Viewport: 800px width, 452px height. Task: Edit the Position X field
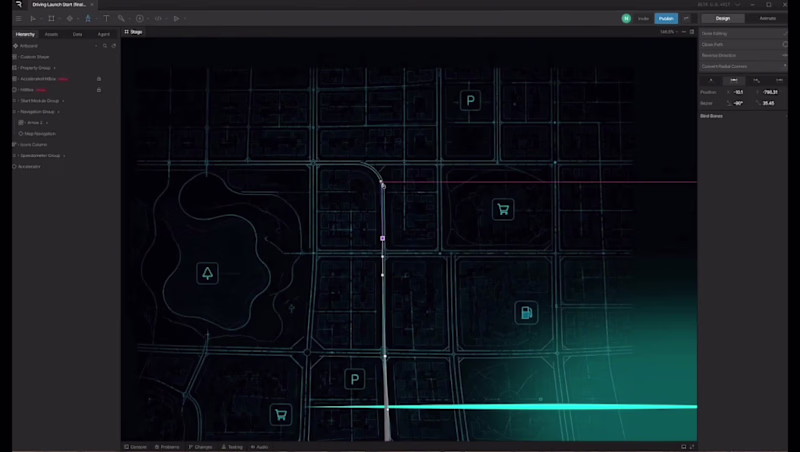point(741,92)
